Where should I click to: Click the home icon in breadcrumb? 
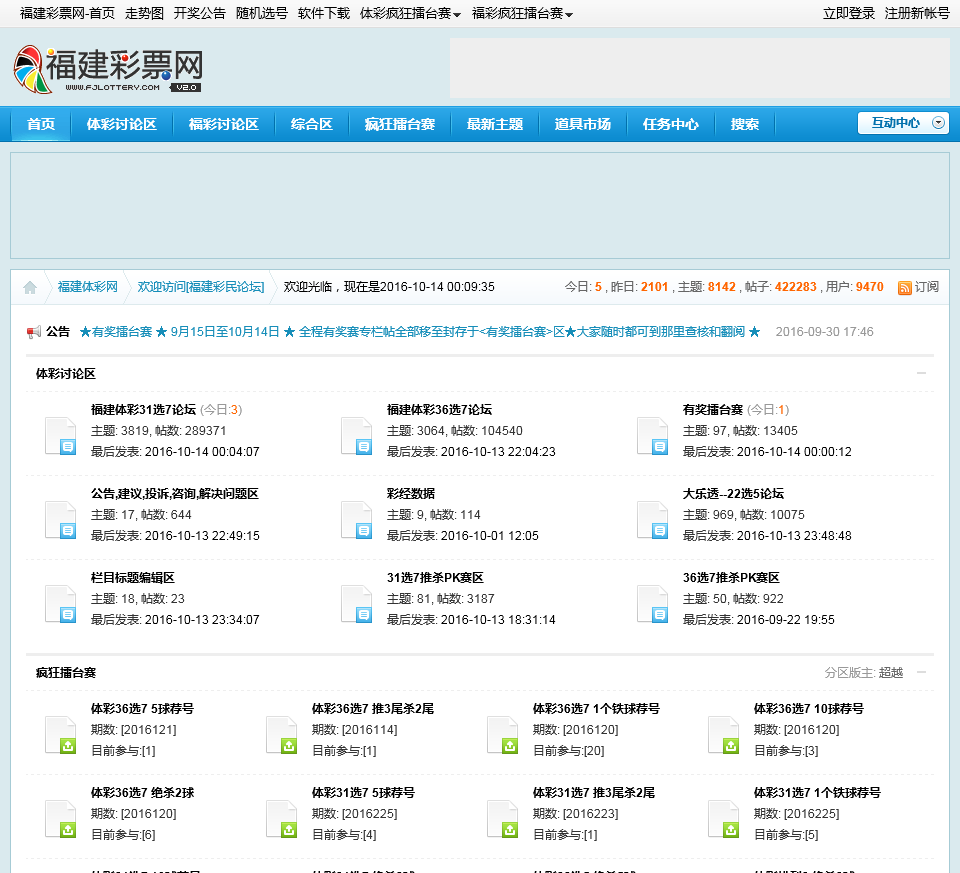pyautogui.click(x=30, y=288)
